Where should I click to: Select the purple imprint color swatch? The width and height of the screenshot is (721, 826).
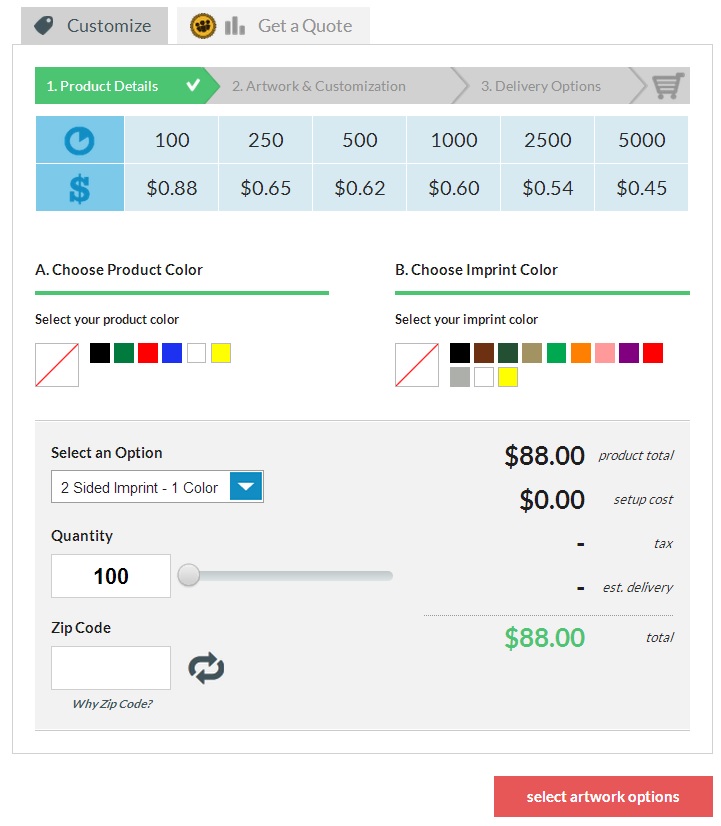pyautogui.click(x=629, y=353)
